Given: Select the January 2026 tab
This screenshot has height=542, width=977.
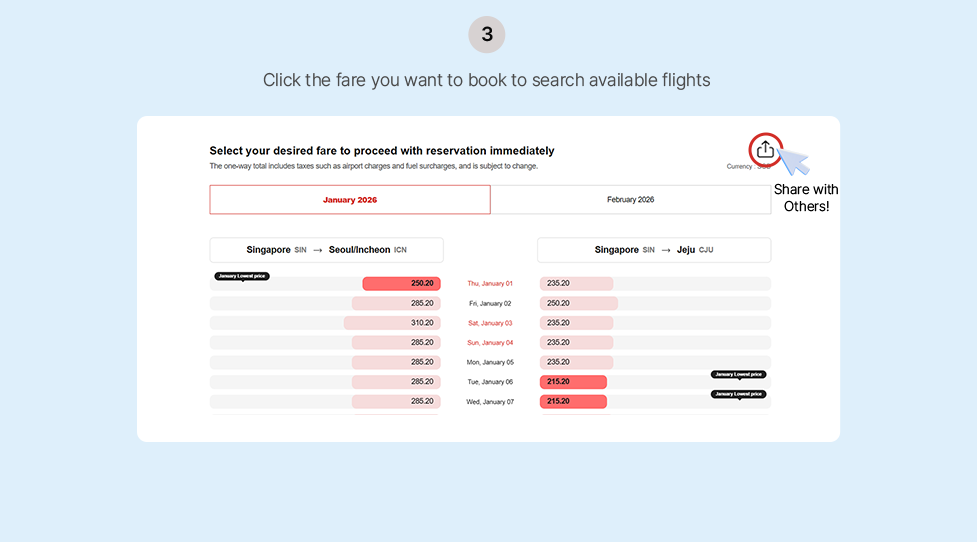Looking at the screenshot, I should [x=350, y=200].
